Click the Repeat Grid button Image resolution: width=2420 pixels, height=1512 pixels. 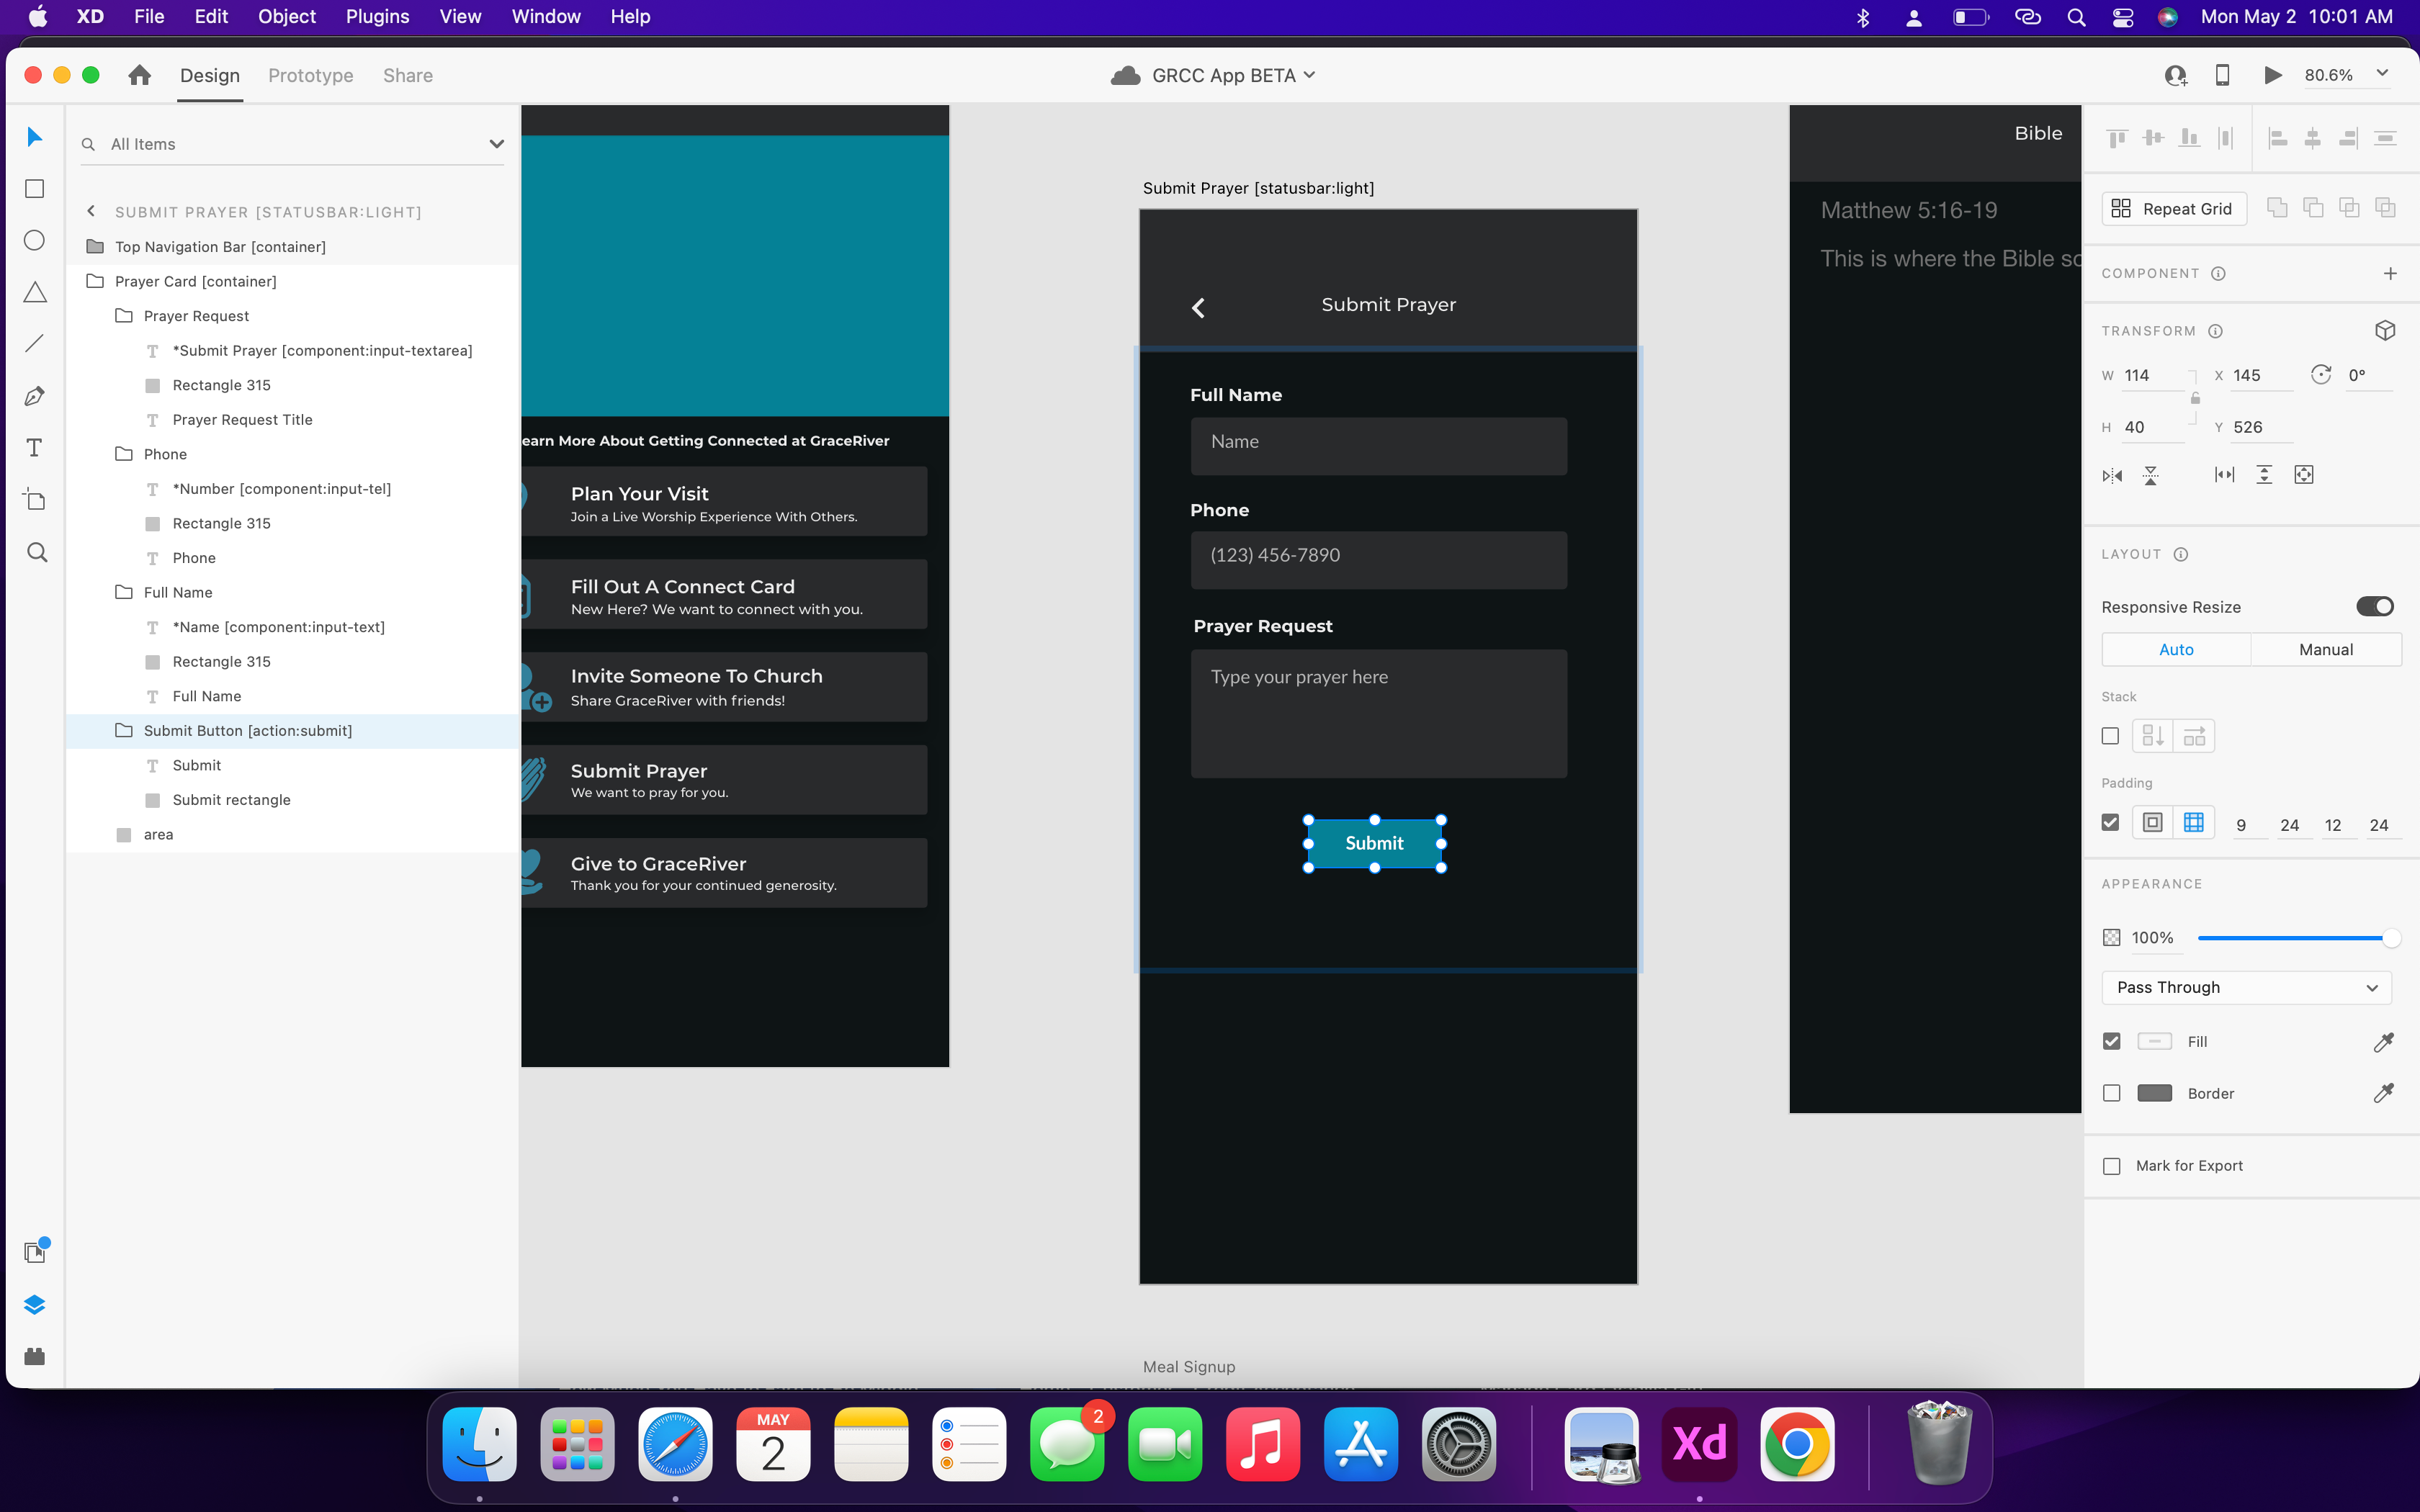(x=2173, y=208)
